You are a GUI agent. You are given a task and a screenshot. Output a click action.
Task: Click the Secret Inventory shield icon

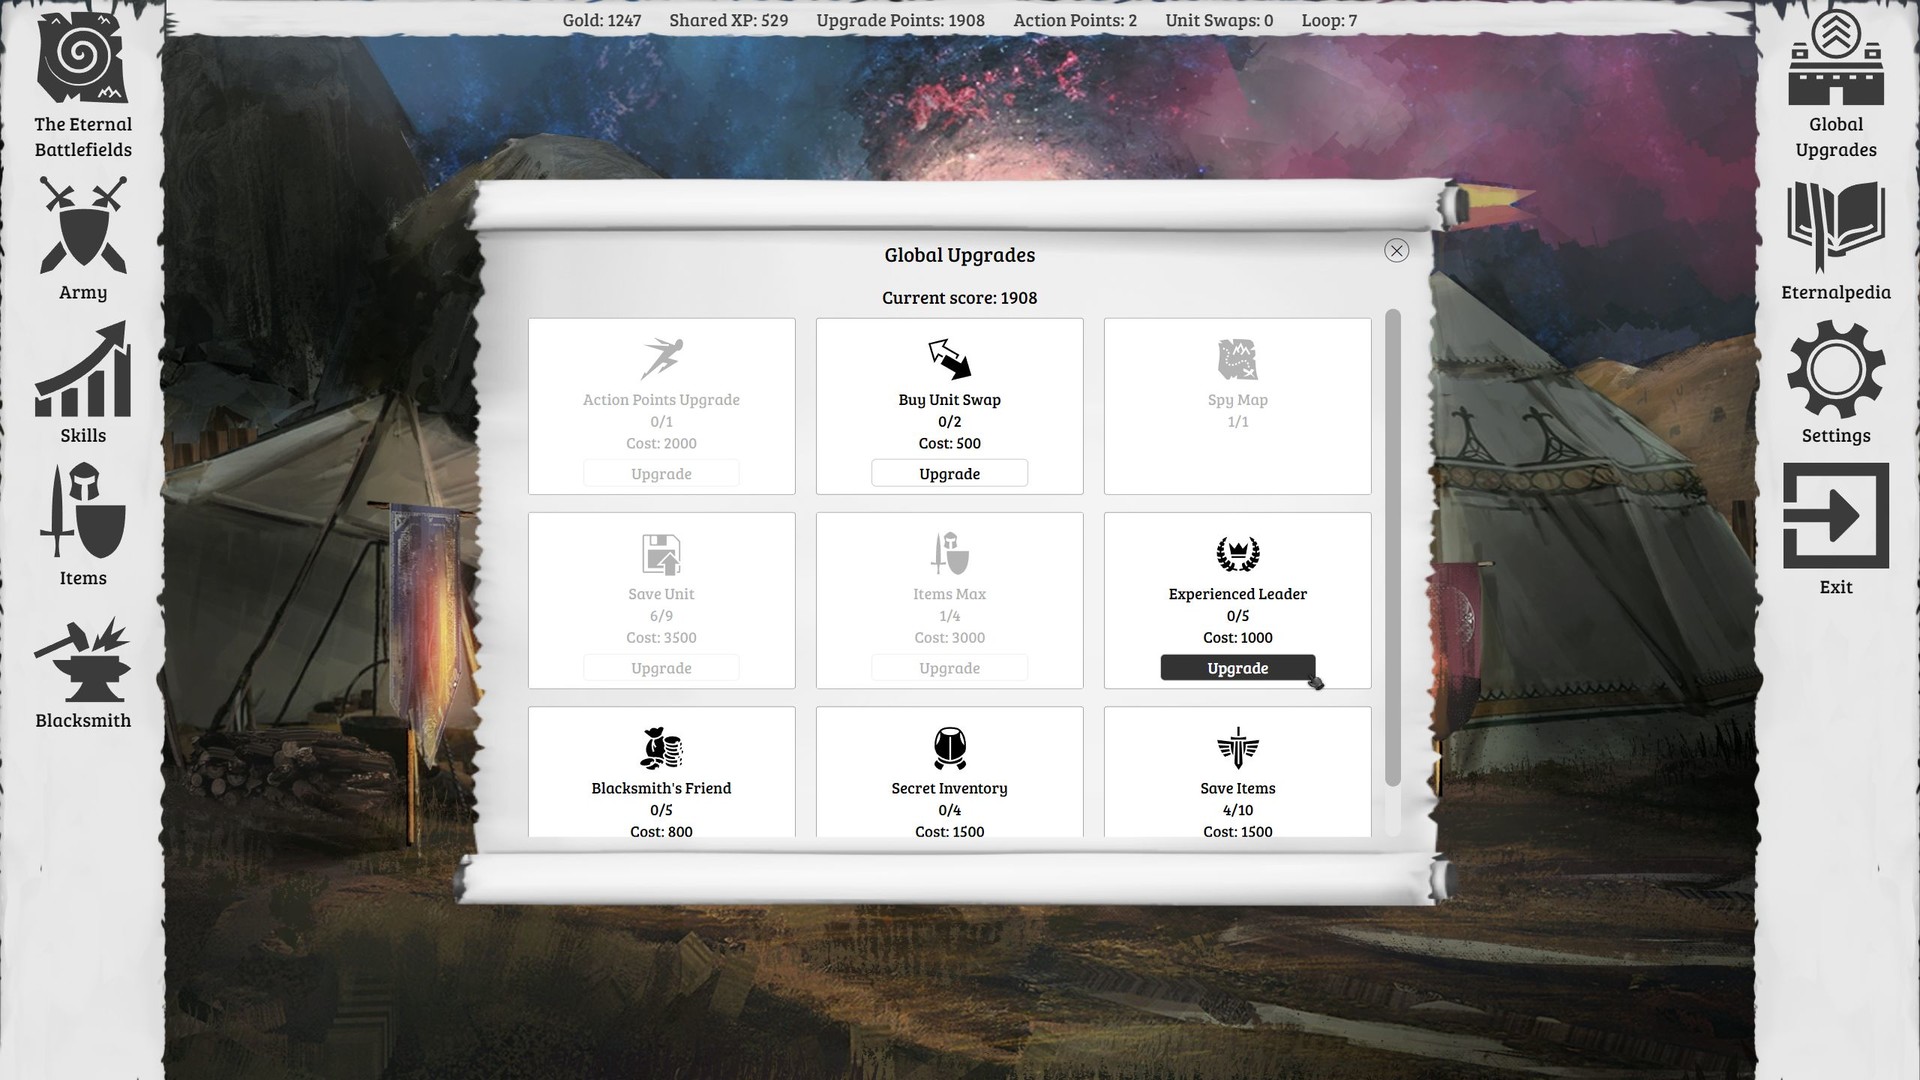(948, 748)
